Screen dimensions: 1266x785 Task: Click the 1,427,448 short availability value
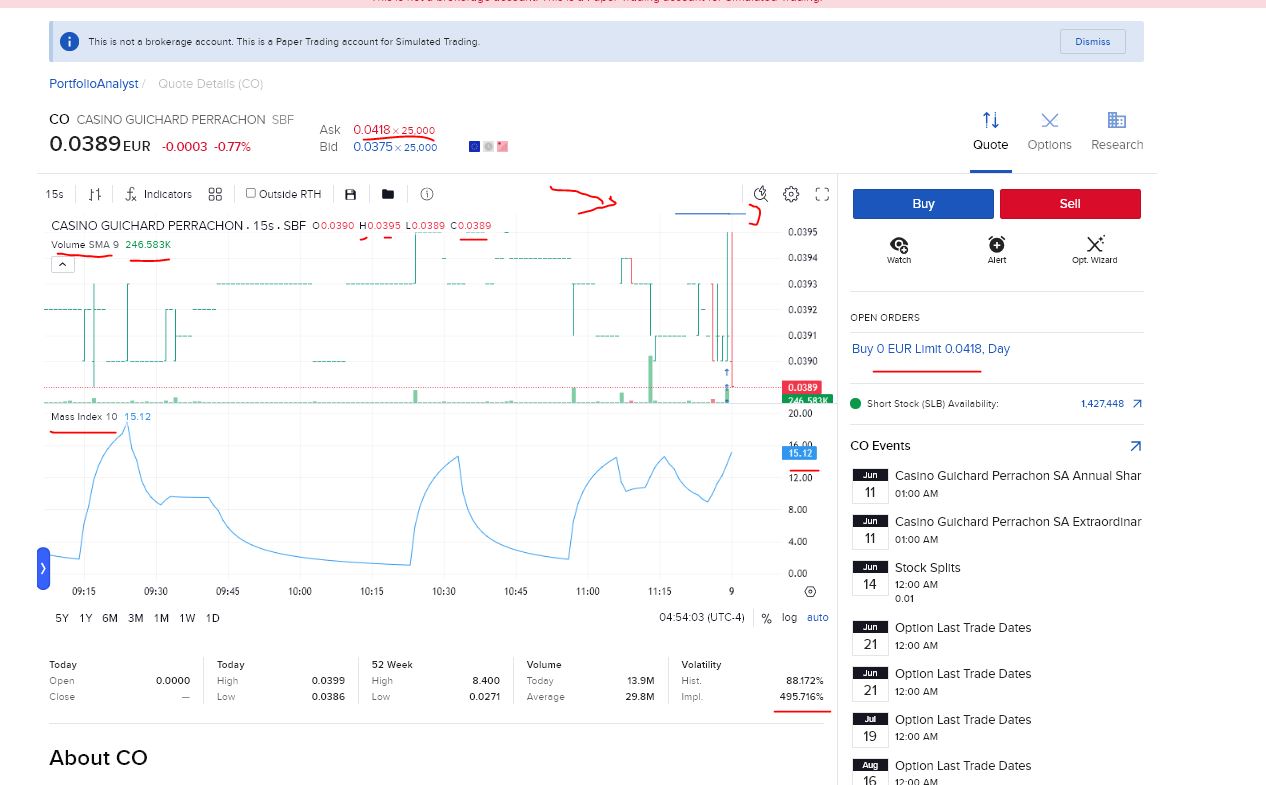(1102, 404)
